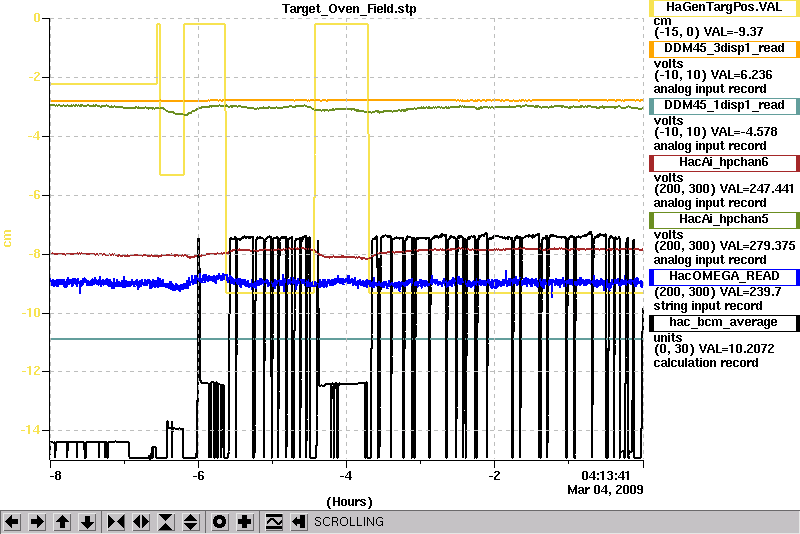Click the waveform graph-mode icon
The image size is (800, 534).
click(x=274, y=522)
